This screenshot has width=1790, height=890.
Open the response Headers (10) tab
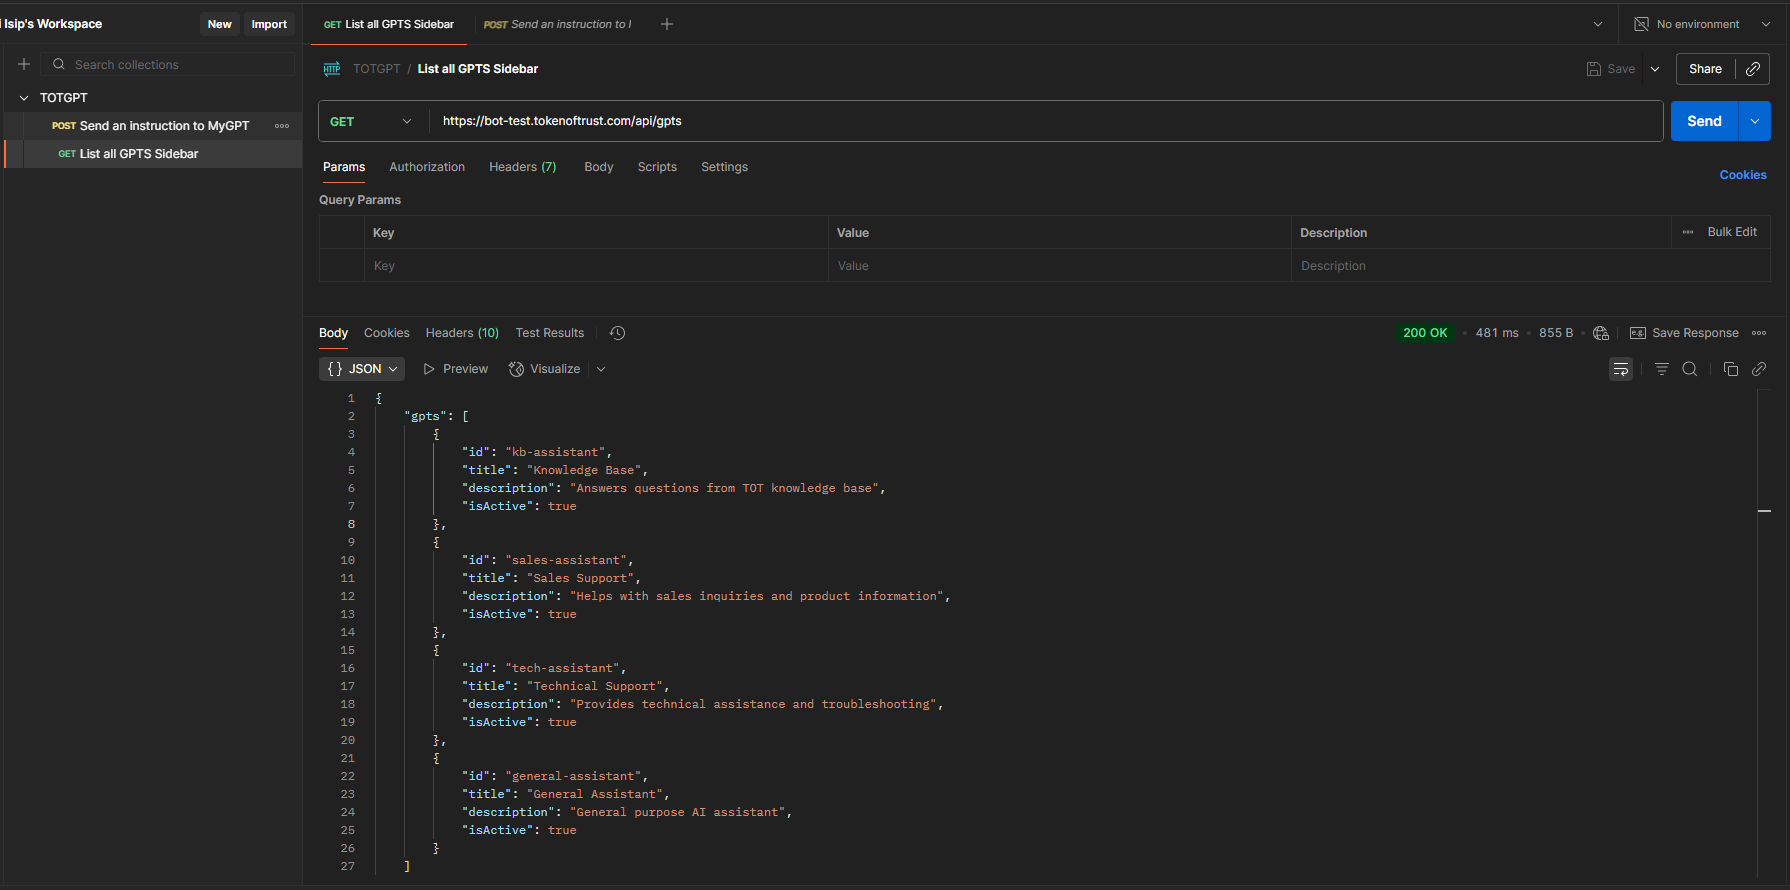point(462,333)
